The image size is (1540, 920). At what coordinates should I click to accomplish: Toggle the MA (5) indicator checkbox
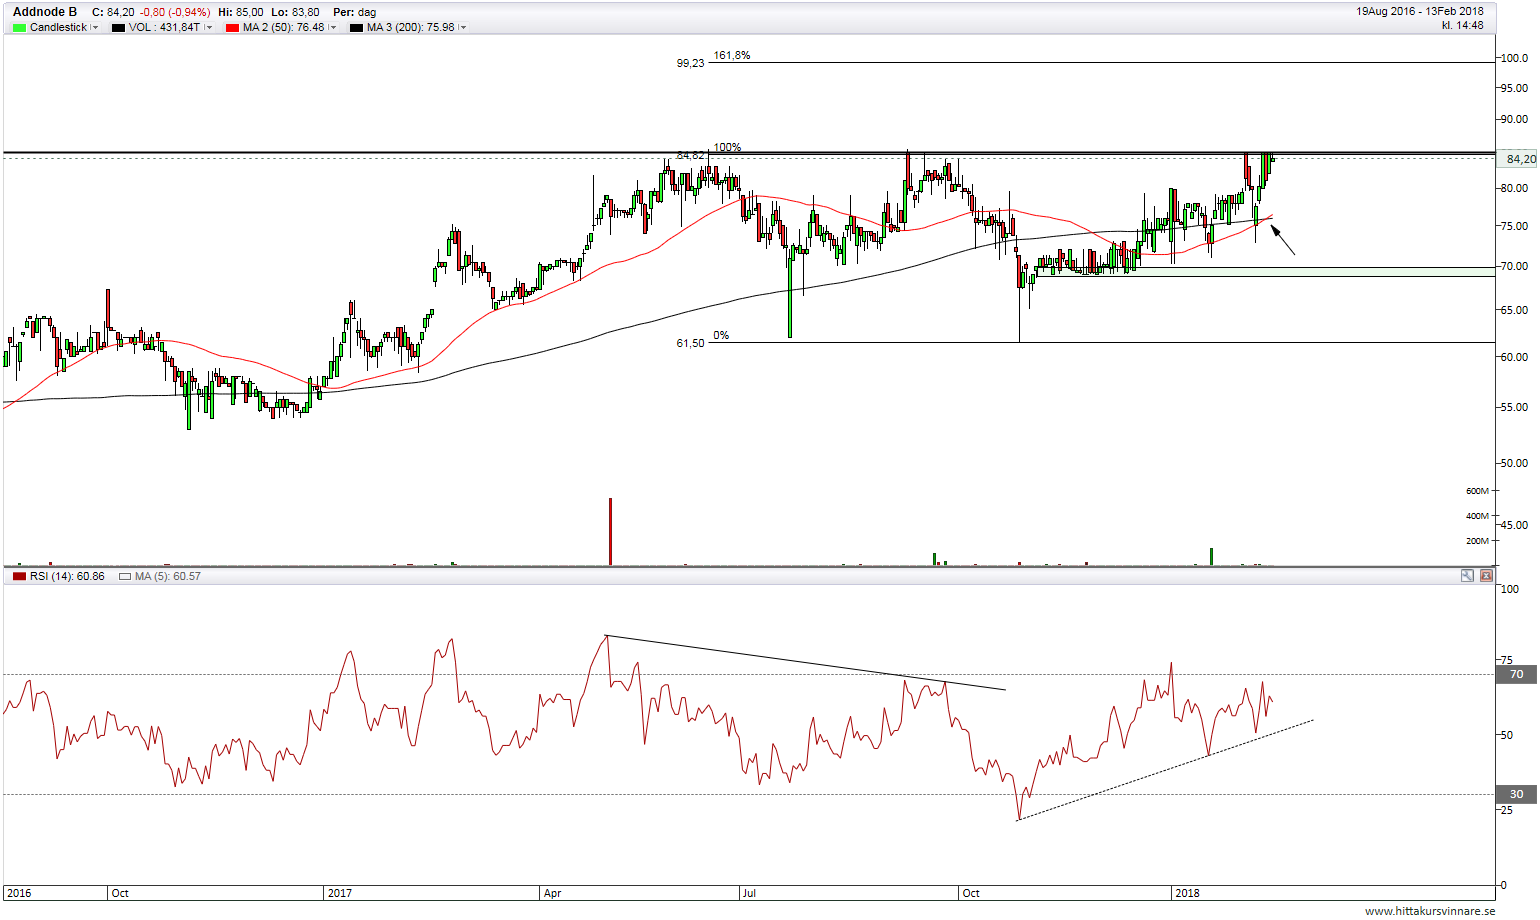[x=125, y=577]
